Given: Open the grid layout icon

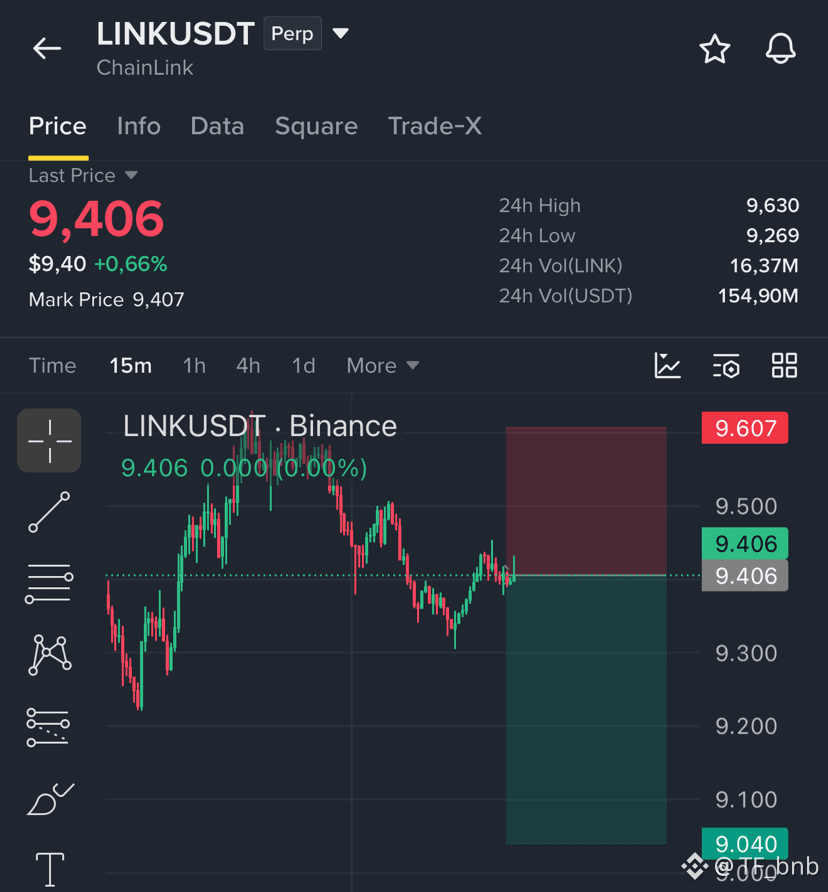Looking at the screenshot, I should pos(784,365).
